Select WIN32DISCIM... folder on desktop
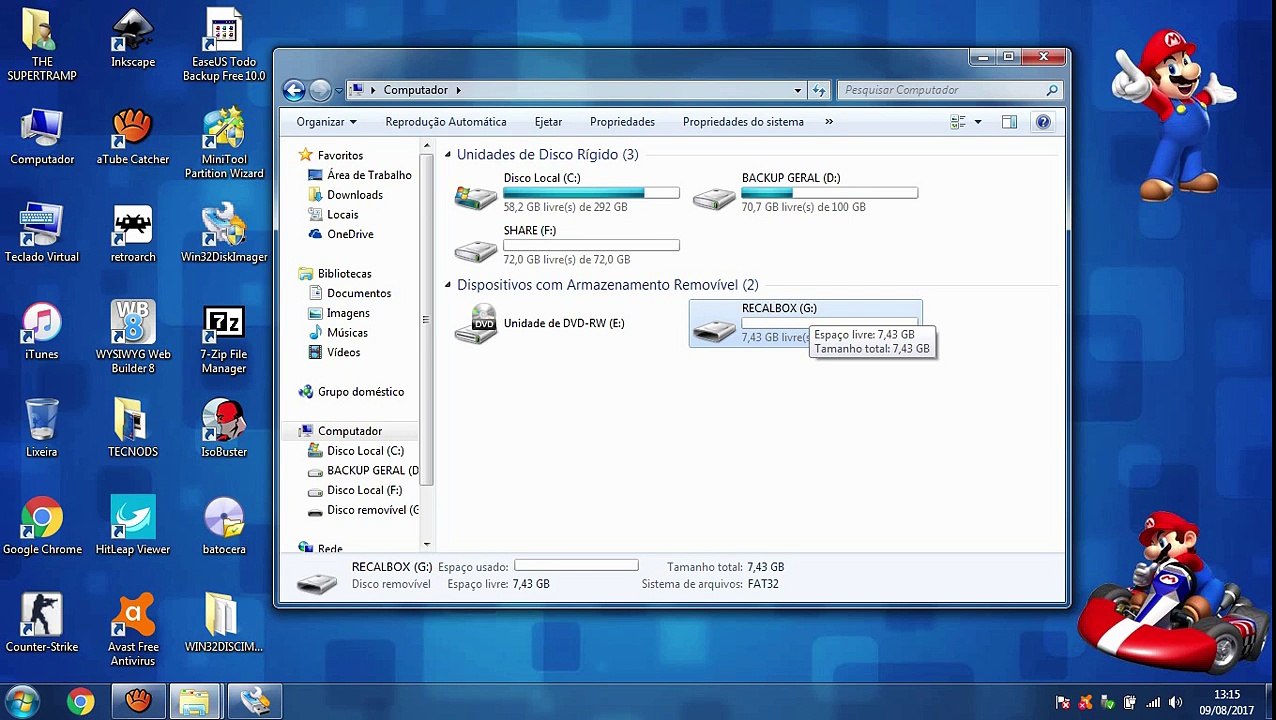This screenshot has width=1276, height=720. click(224, 623)
